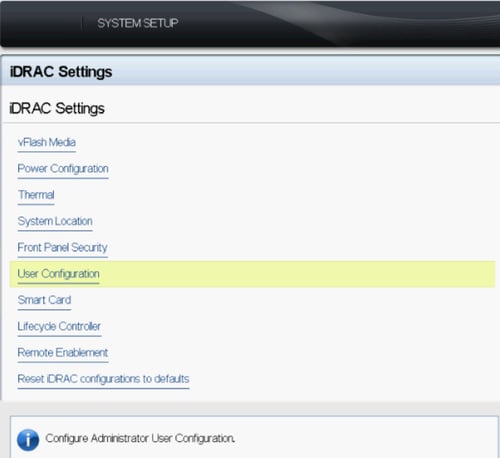Click the iDRAC Settings section heading
Image resolution: width=500 pixels, height=458 pixels.
[57, 109]
